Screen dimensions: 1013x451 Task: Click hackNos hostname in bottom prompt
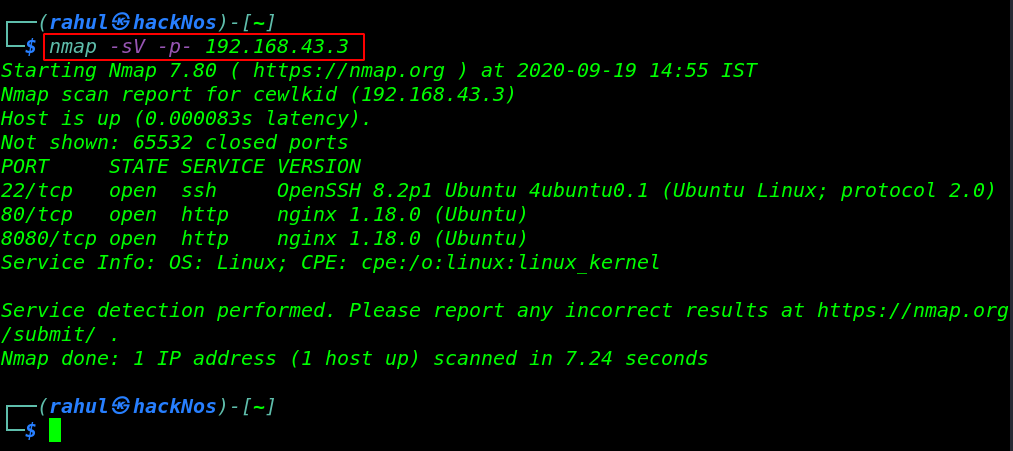click(x=174, y=406)
